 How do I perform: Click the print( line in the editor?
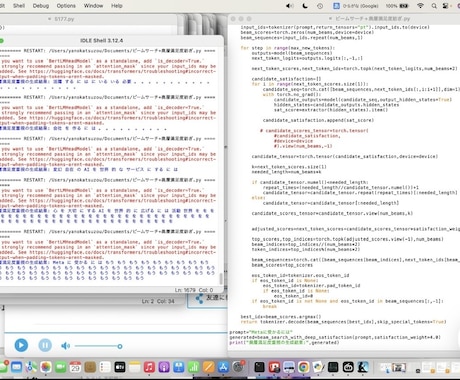(x=284, y=342)
